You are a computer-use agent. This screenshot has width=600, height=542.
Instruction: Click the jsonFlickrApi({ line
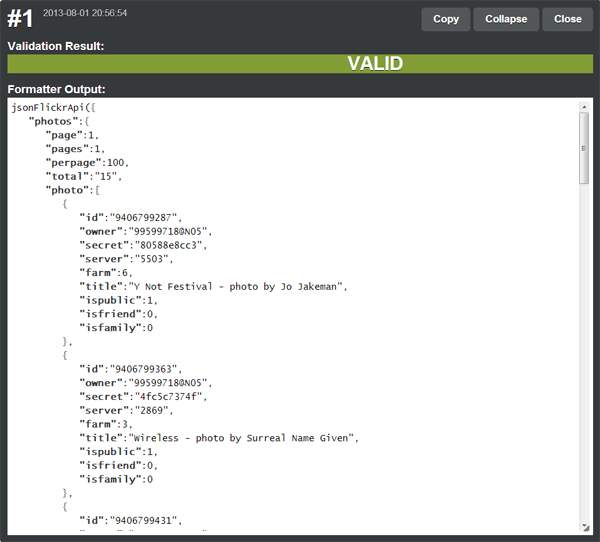click(53, 108)
